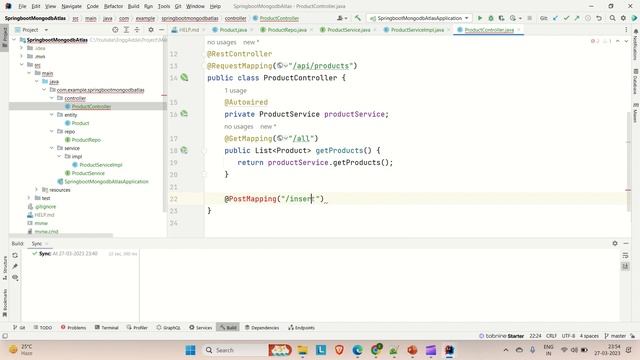Push commits with the Git arrow icon

click(577, 18)
